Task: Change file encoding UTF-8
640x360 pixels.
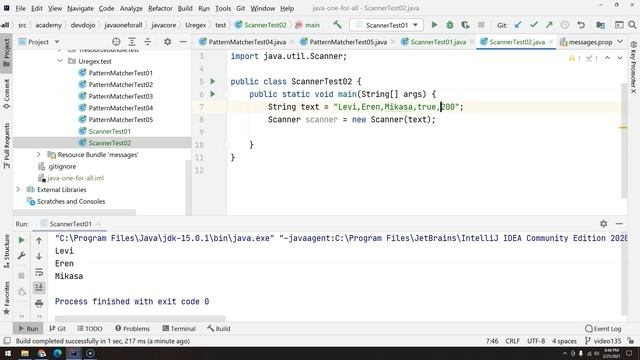Action: tap(536, 341)
